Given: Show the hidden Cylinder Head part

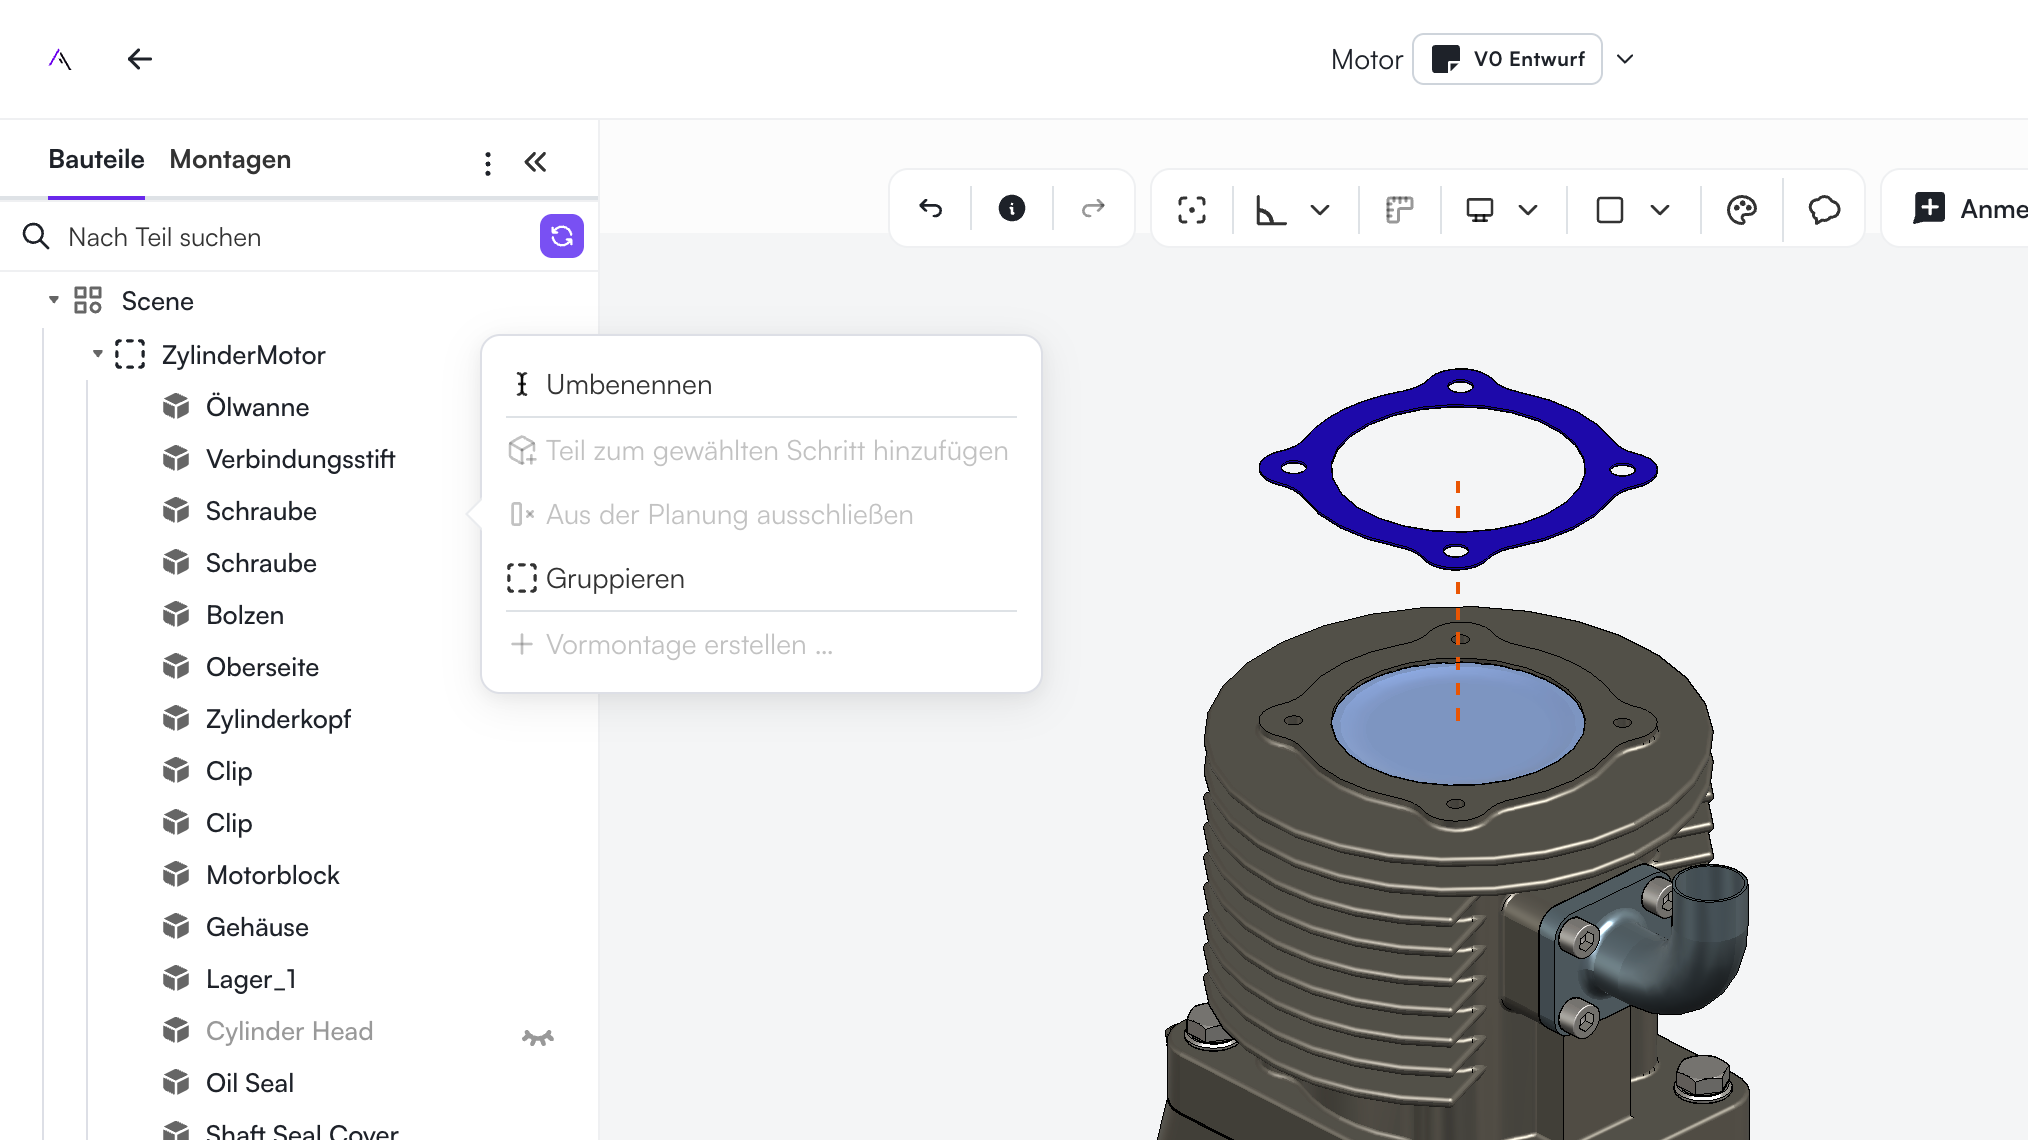Looking at the screenshot, I should click(537, 1037).
